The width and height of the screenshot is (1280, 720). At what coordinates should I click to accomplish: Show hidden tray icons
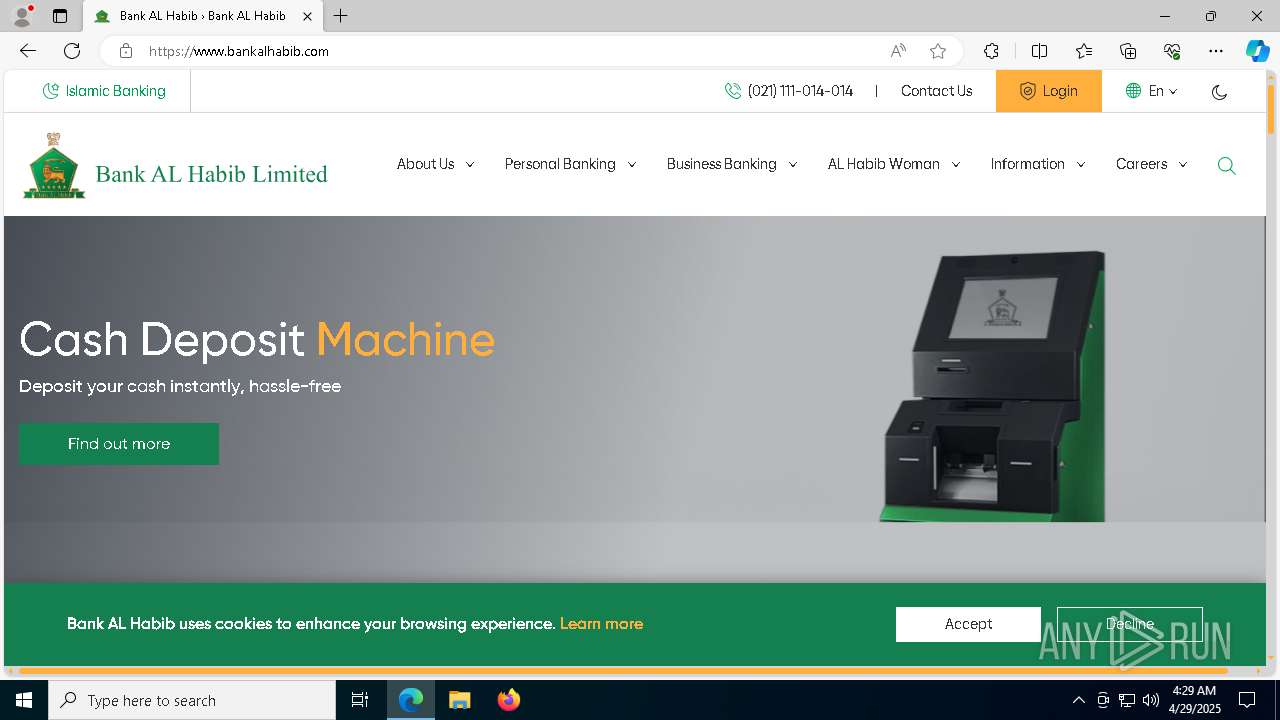[1078, 700]
